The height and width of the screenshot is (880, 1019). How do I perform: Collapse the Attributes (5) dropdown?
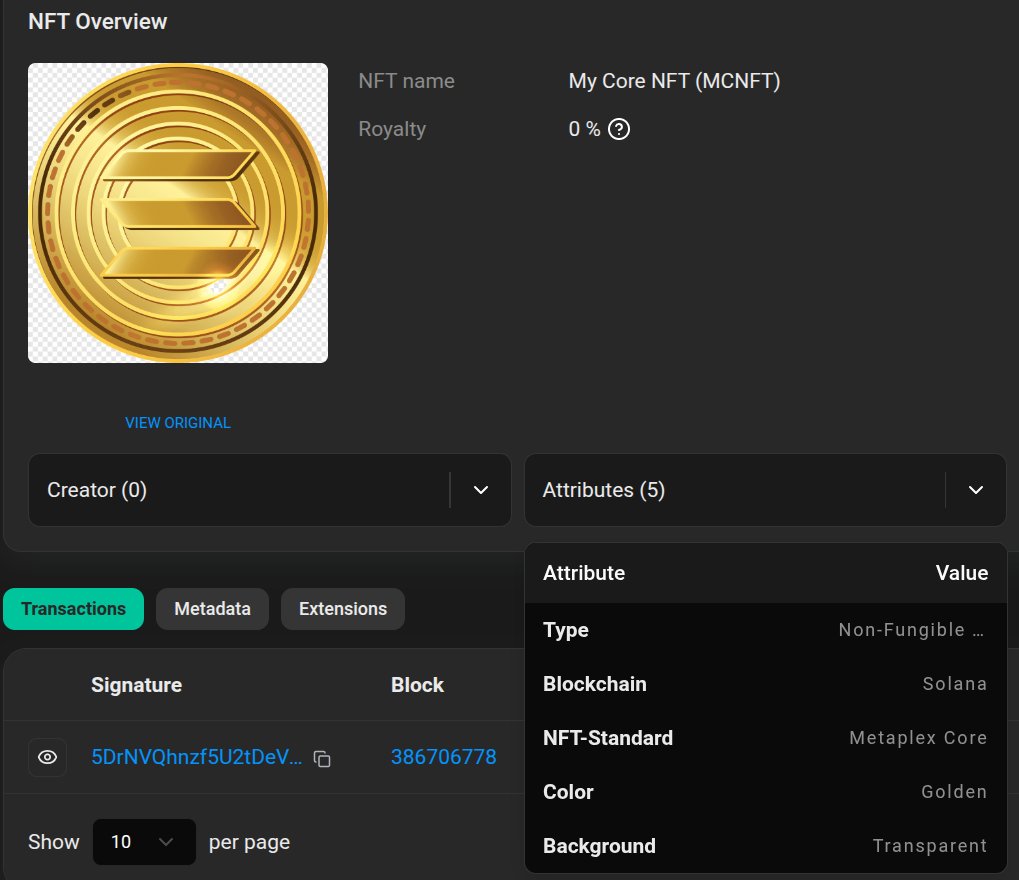pos(766,490)
